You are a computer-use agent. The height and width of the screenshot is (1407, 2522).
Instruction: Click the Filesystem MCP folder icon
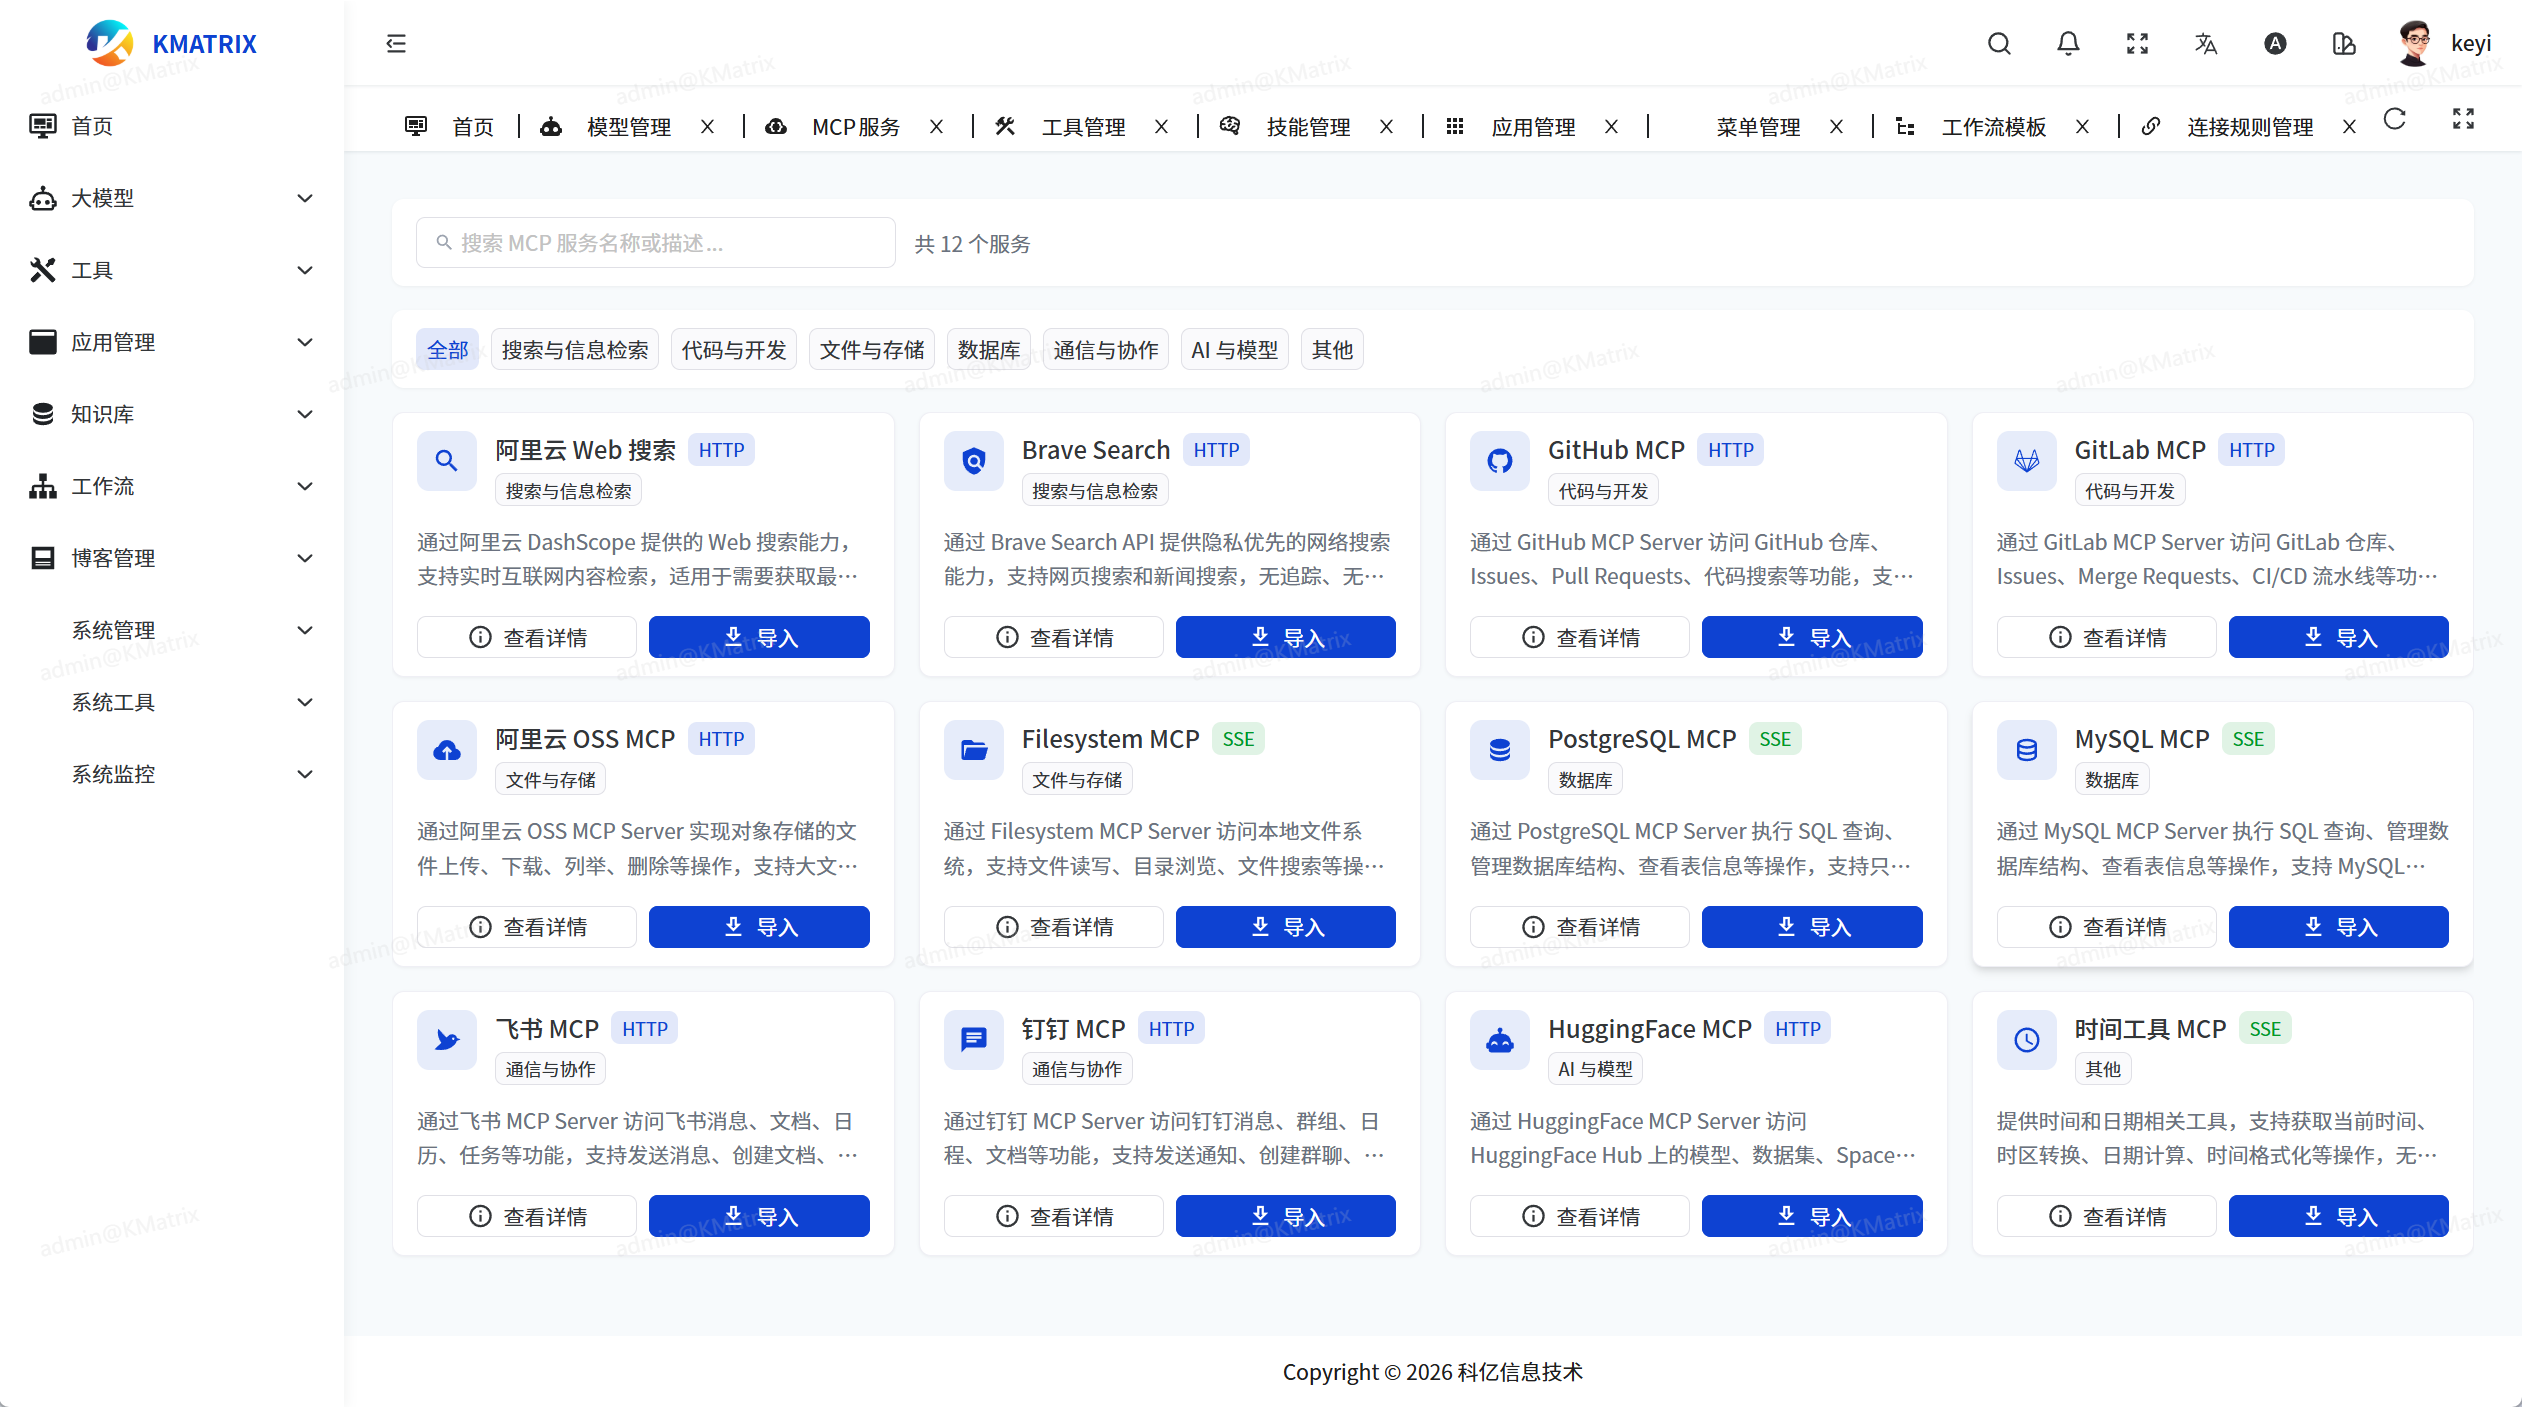point(974,750)
